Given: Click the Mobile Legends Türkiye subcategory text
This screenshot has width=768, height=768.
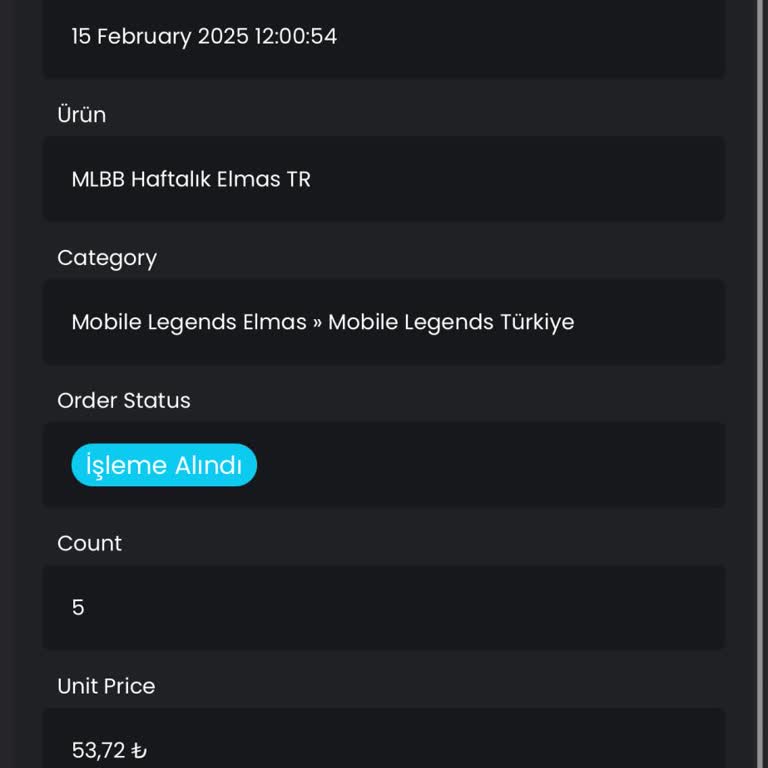Looking at the screenshot, I should (451, 322).
